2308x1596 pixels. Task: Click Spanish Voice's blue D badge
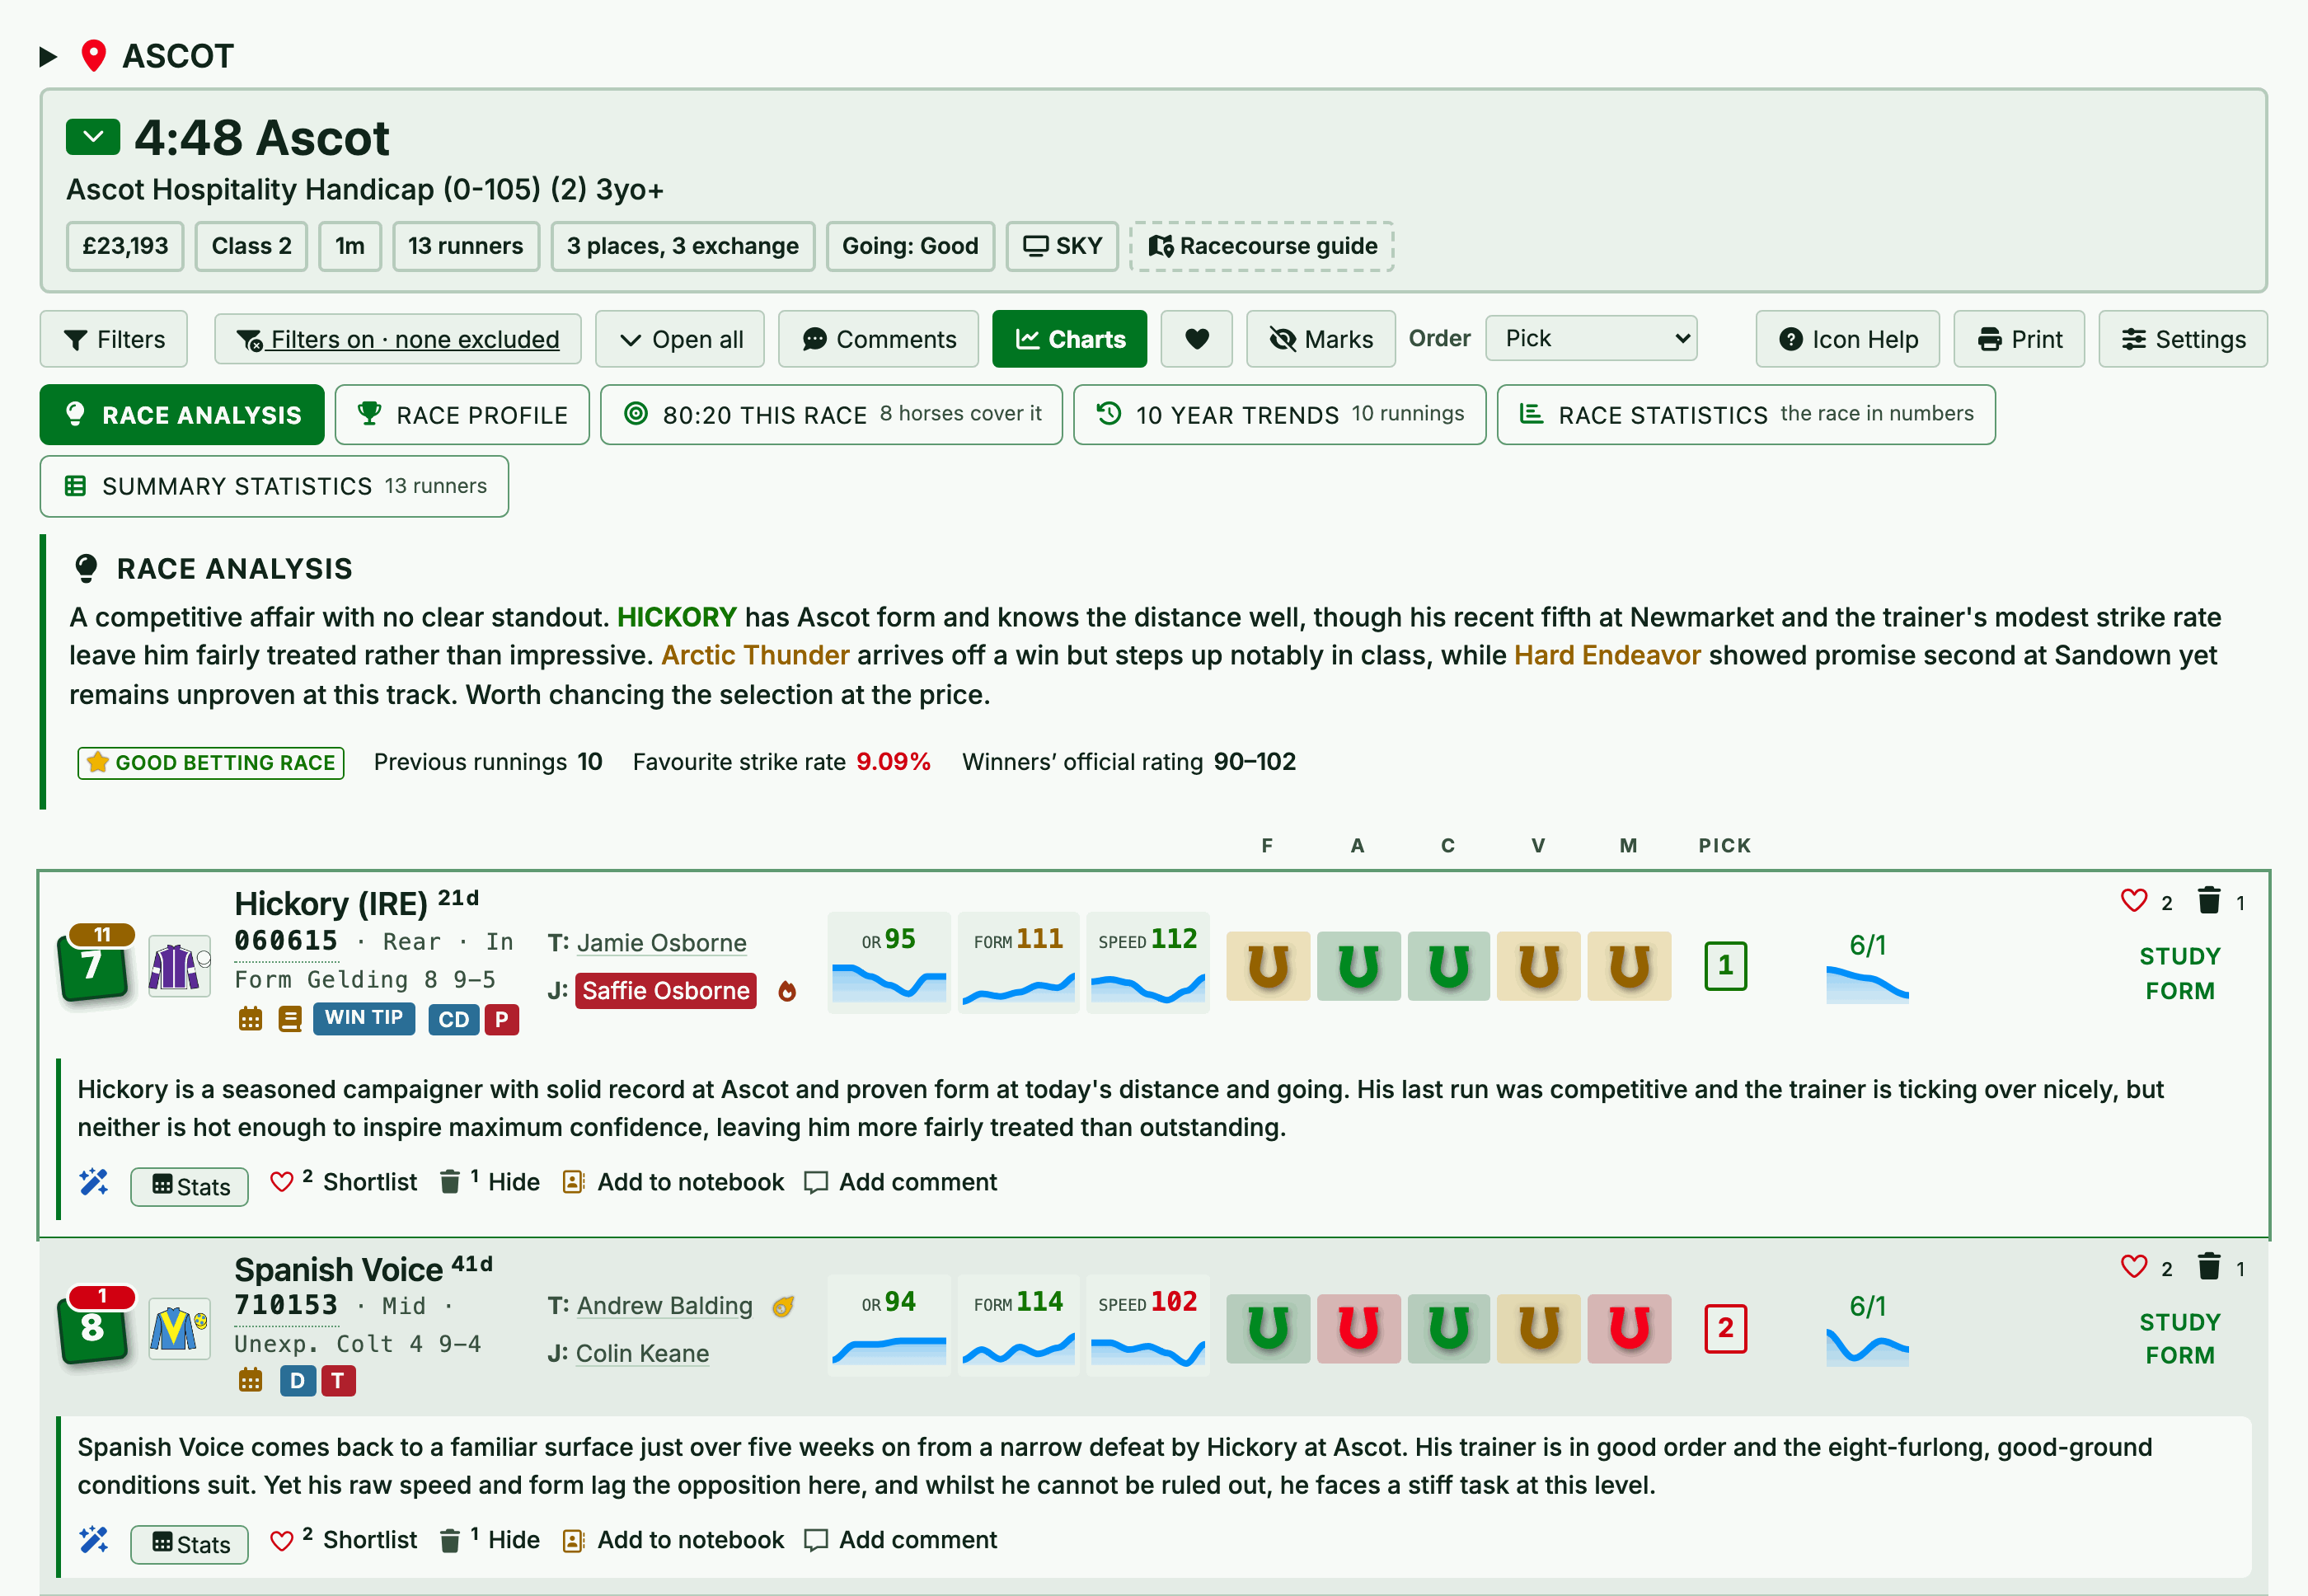tap(297, 1381)
